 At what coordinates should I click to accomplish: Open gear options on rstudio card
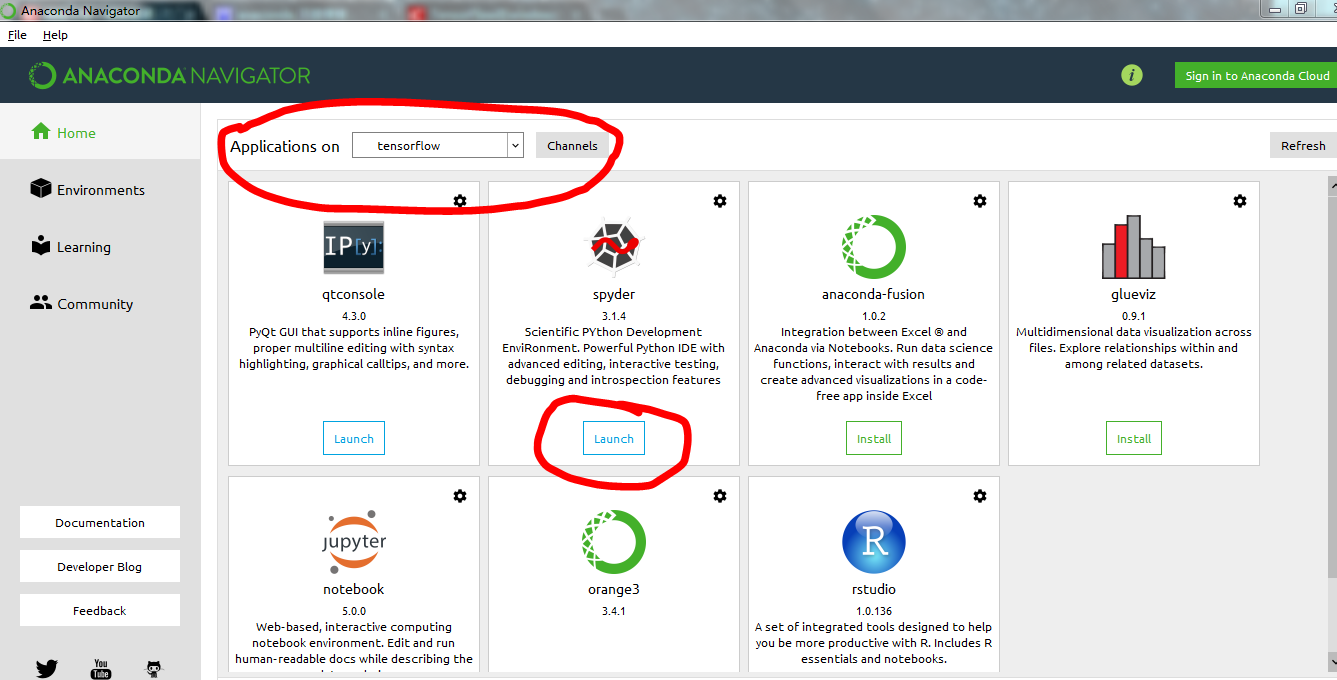(x=980, y=496)
